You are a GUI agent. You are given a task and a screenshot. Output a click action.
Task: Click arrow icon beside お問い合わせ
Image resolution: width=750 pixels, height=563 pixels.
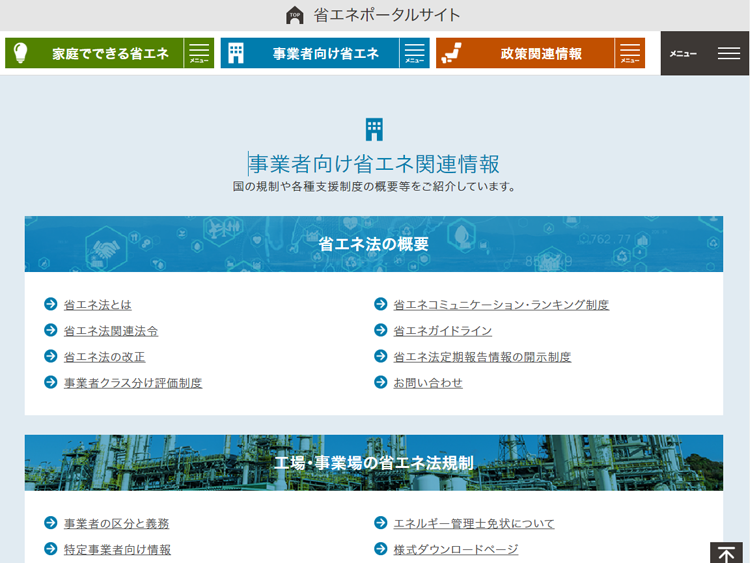pos(380,382)
